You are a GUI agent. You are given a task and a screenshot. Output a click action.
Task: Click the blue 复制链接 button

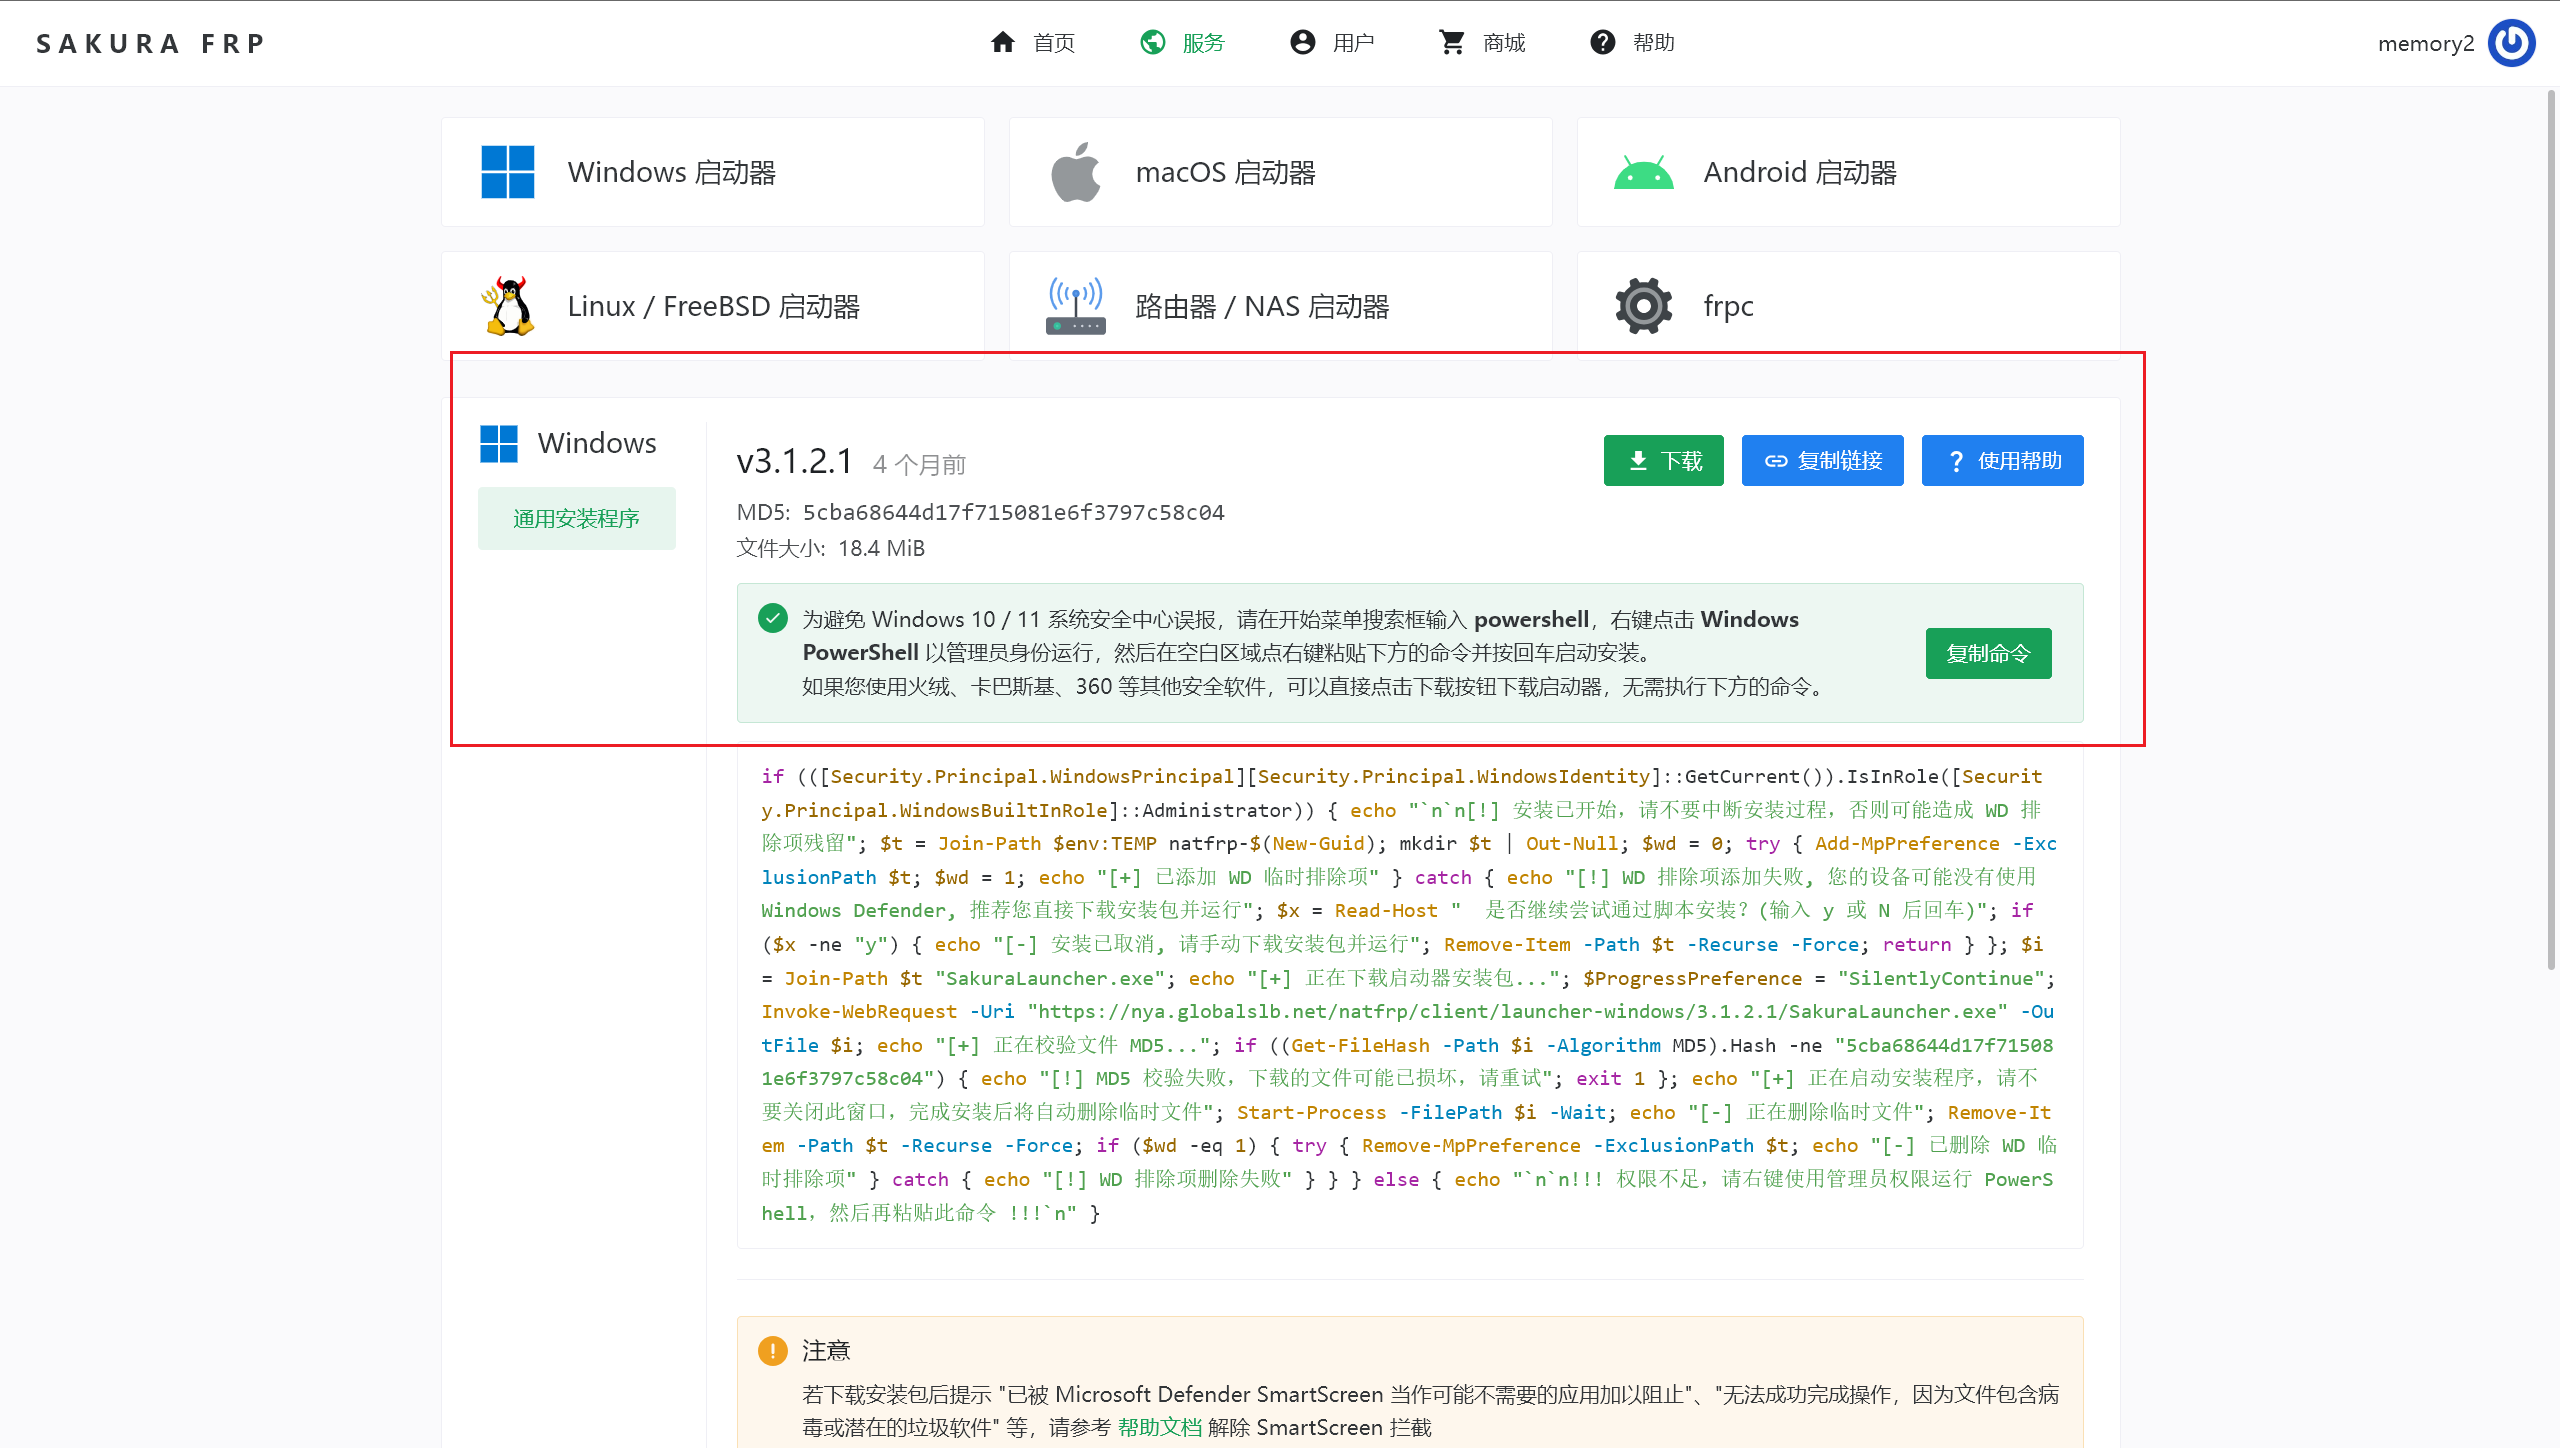click(1822, 460)
